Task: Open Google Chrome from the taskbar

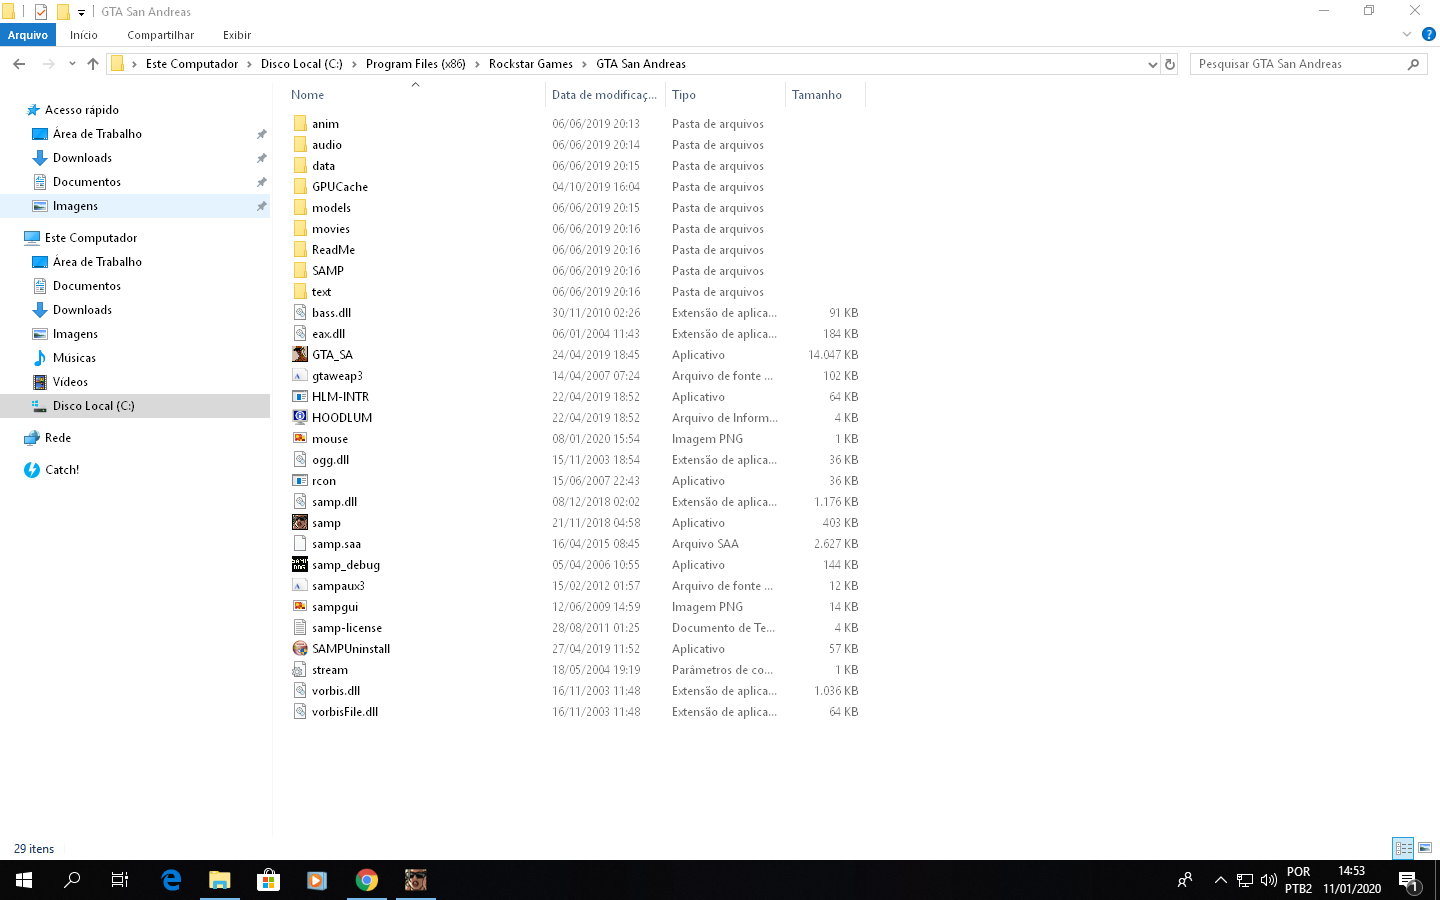Action: click(367, 880)
